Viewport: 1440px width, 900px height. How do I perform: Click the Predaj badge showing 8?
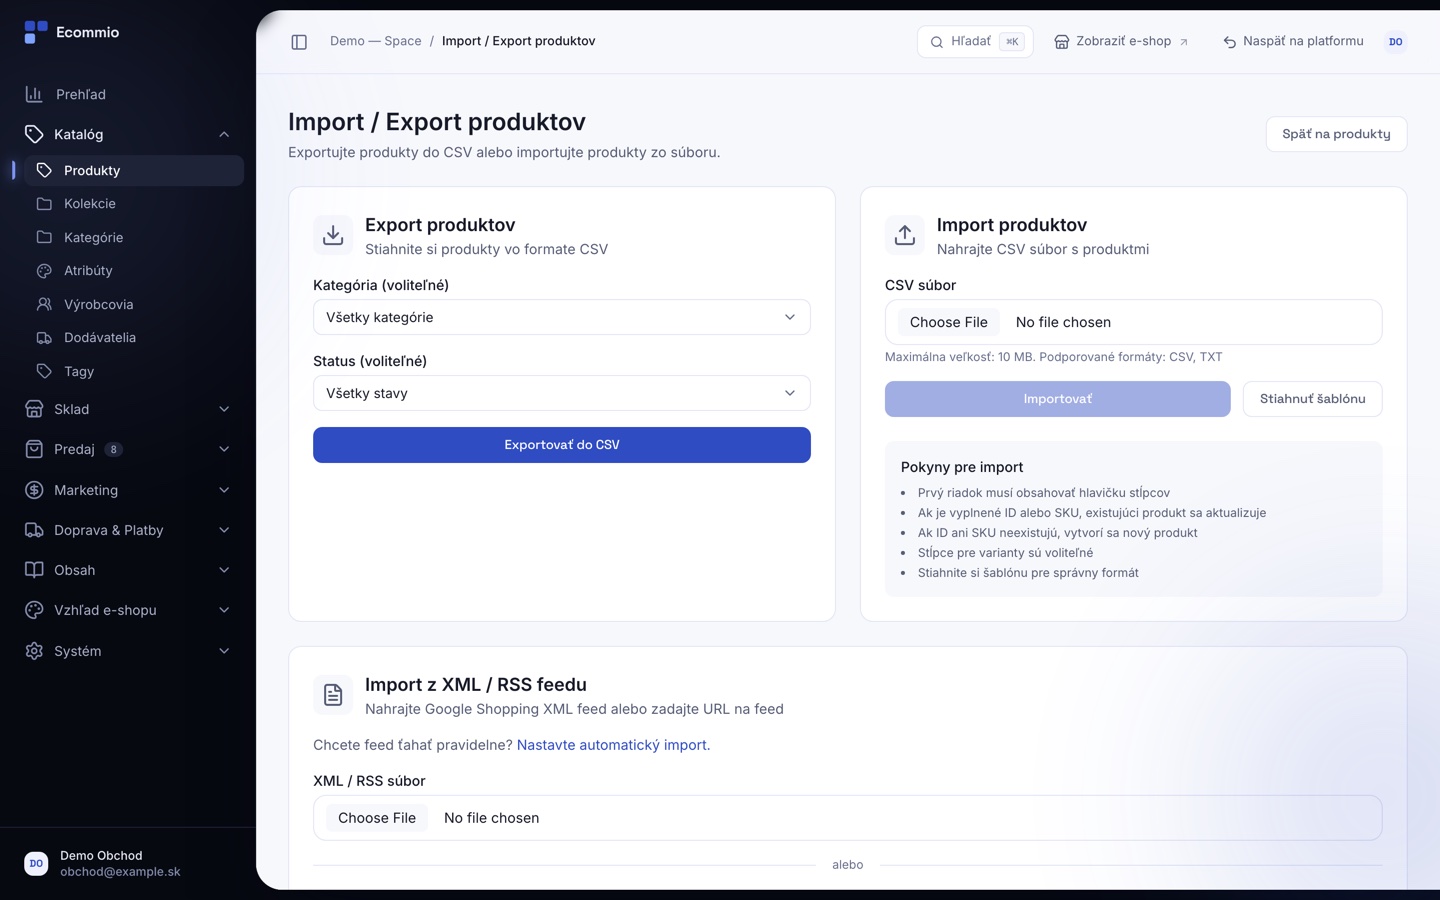114,449
